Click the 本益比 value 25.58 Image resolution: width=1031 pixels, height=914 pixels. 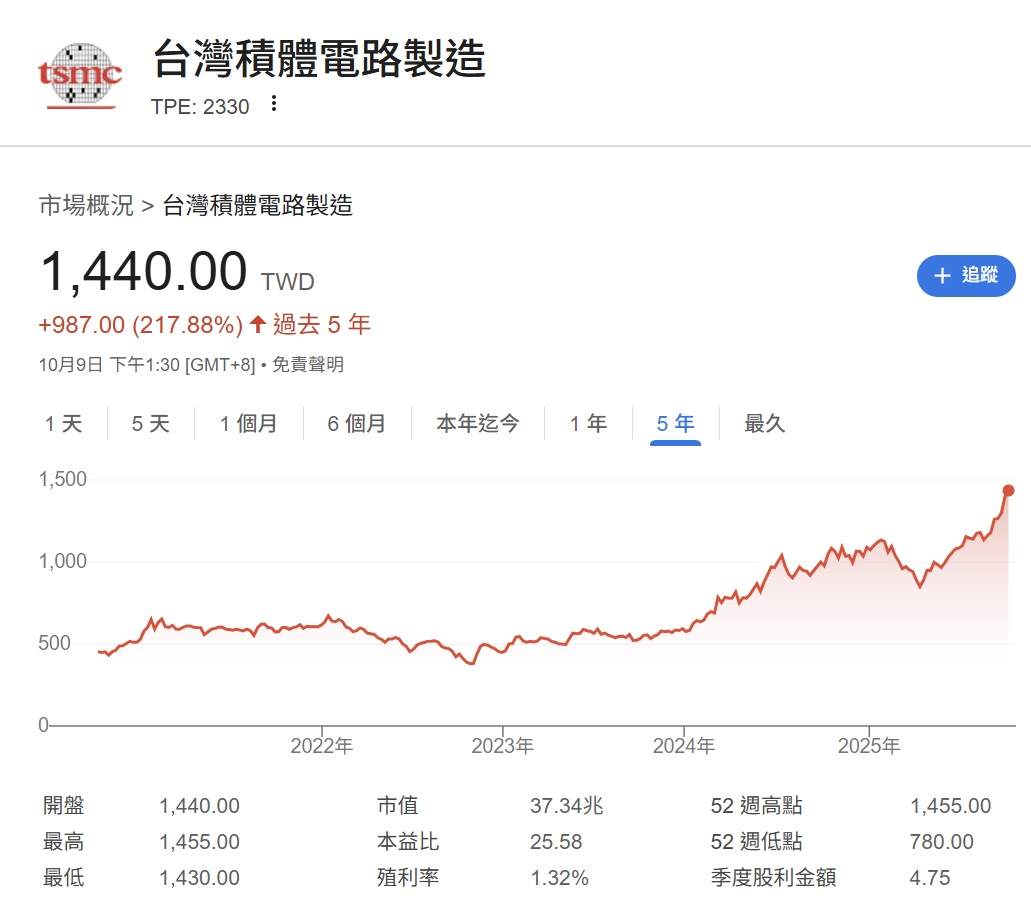[x=556, y=842]
